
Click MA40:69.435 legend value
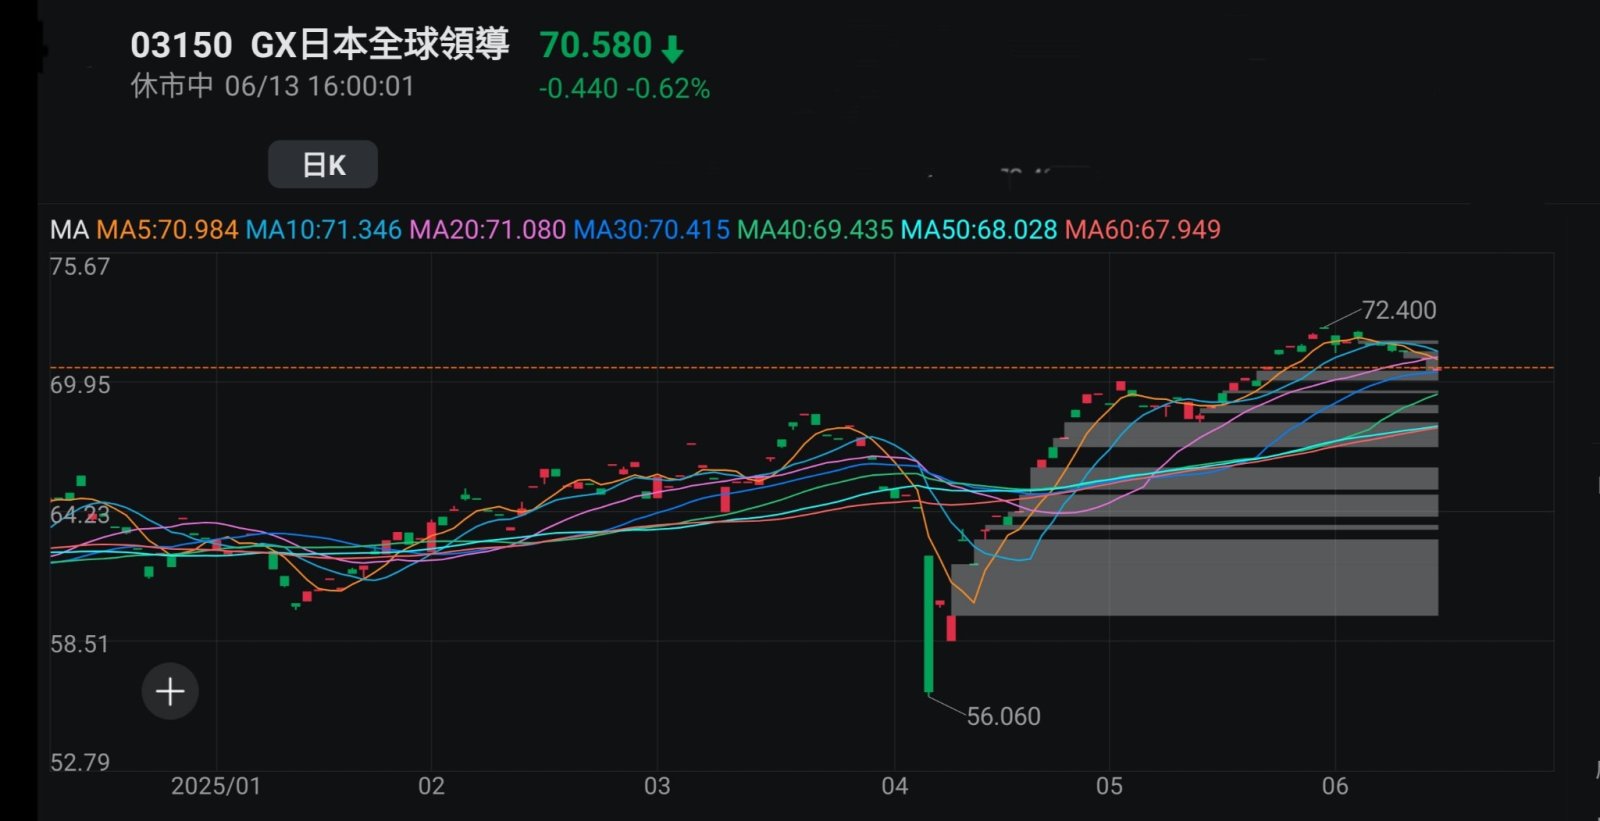coord(815,230)
